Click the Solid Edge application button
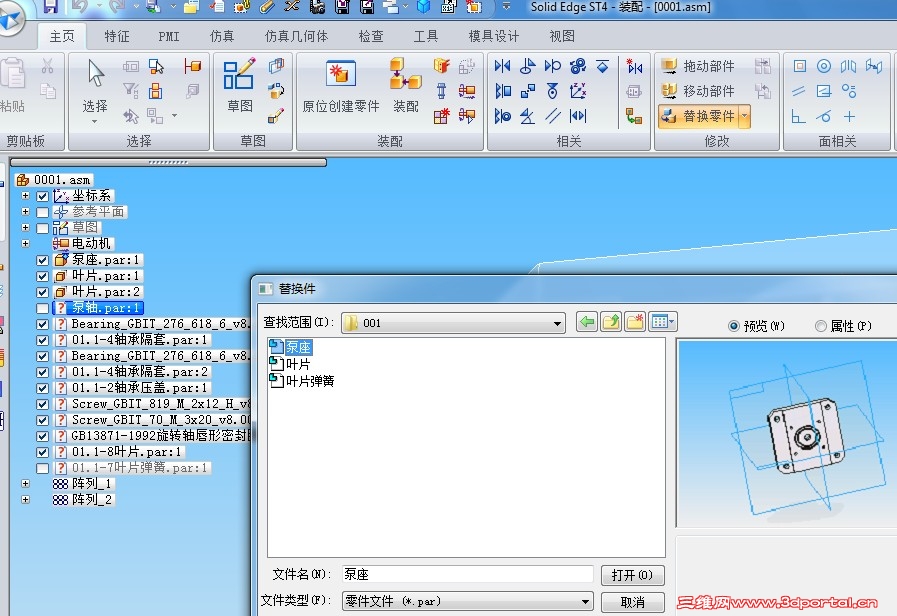 click(10, 18)
